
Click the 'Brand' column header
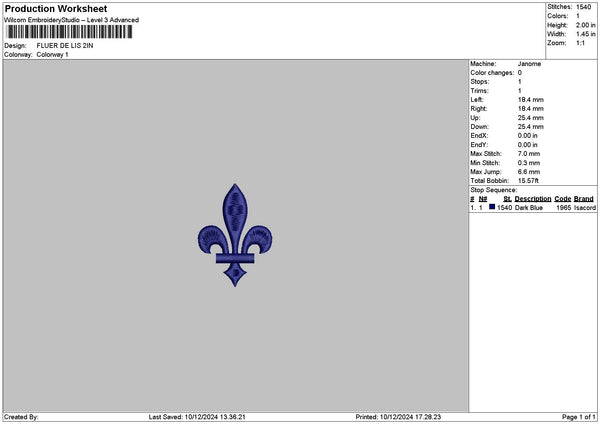[584, 199]
